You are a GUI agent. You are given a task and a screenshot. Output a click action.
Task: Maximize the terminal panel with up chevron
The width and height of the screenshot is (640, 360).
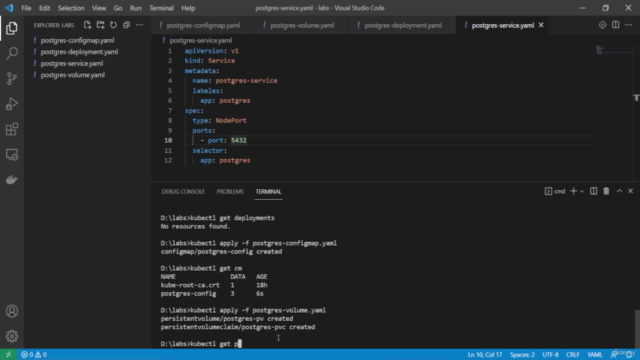tap(619, 191)
